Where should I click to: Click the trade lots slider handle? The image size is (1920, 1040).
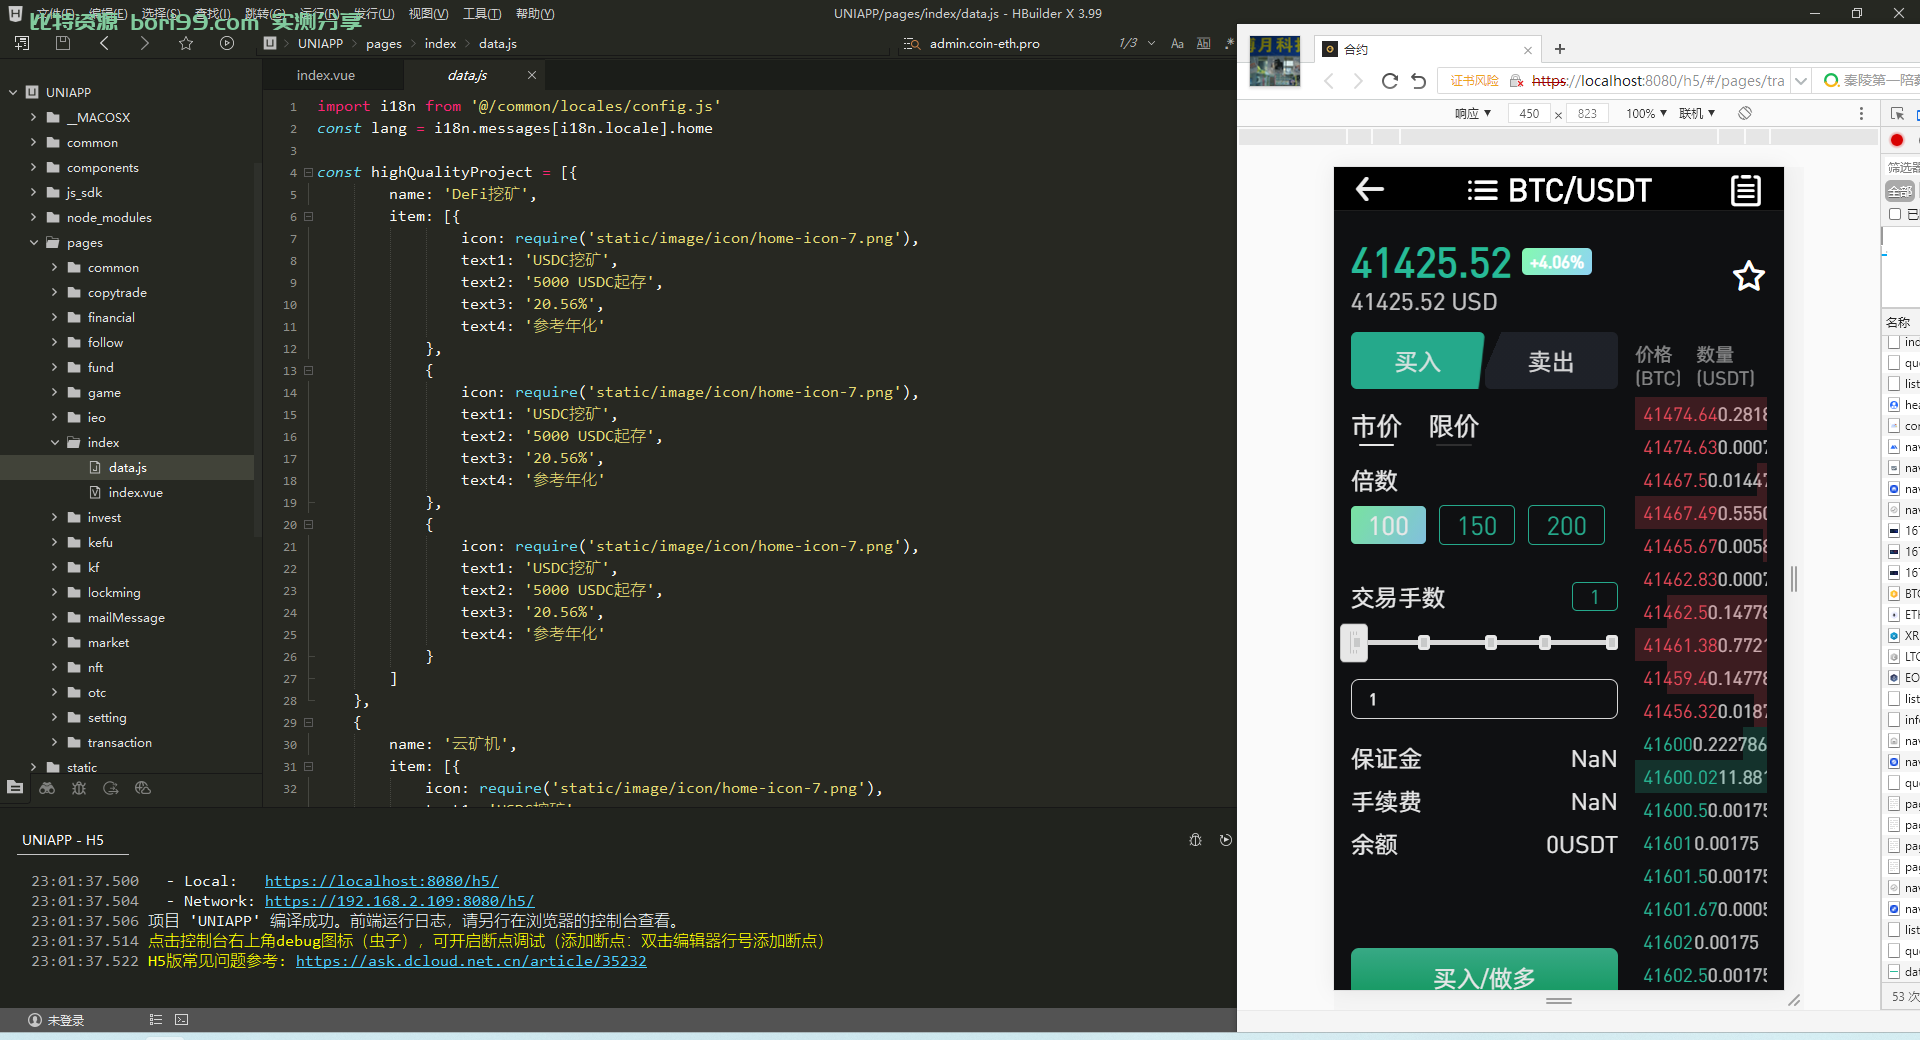tap(1354, 643)
